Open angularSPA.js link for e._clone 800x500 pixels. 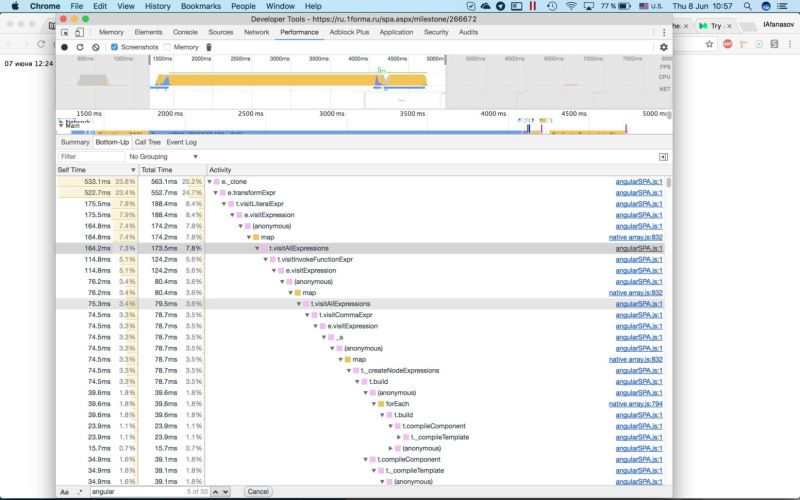click(639, 182)
